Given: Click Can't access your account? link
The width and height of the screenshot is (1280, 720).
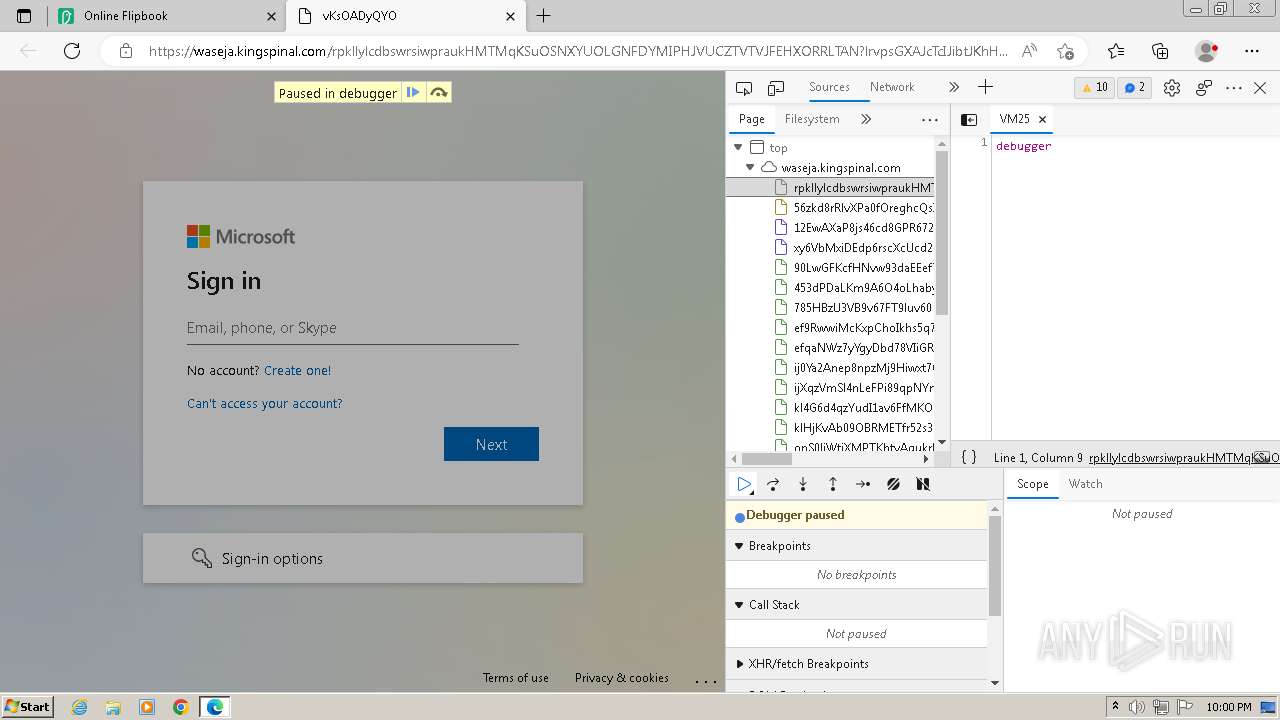Looking at the screenshot, I should coord(265,404).
